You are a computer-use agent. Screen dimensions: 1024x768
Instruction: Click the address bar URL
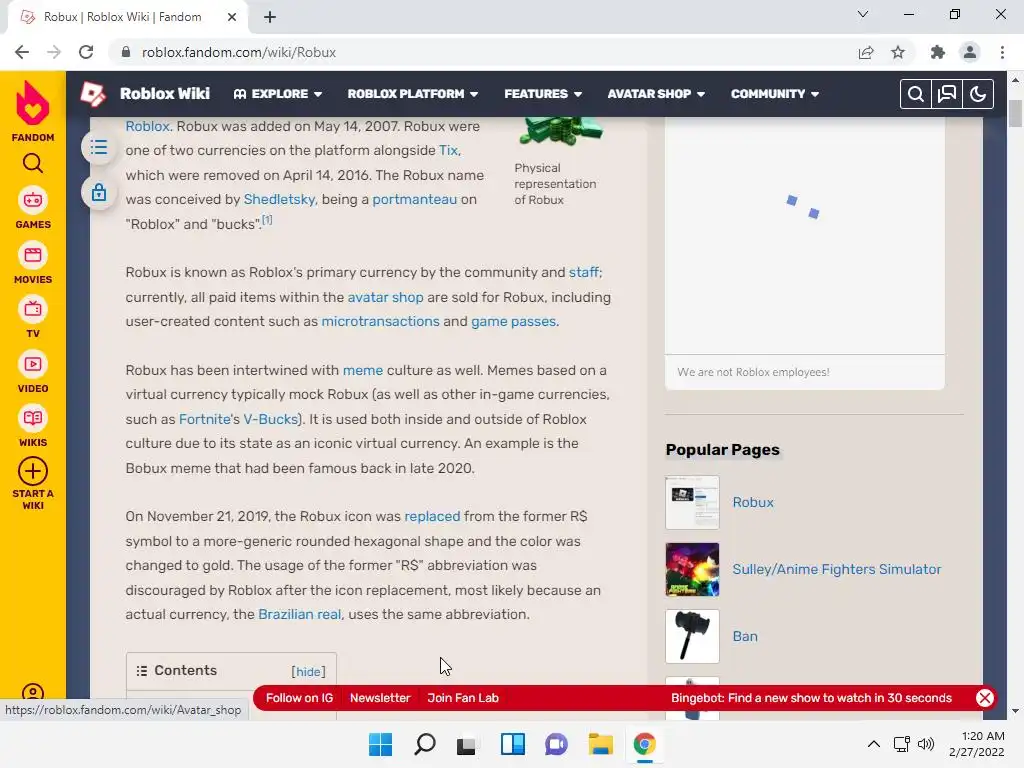(239, 52)
